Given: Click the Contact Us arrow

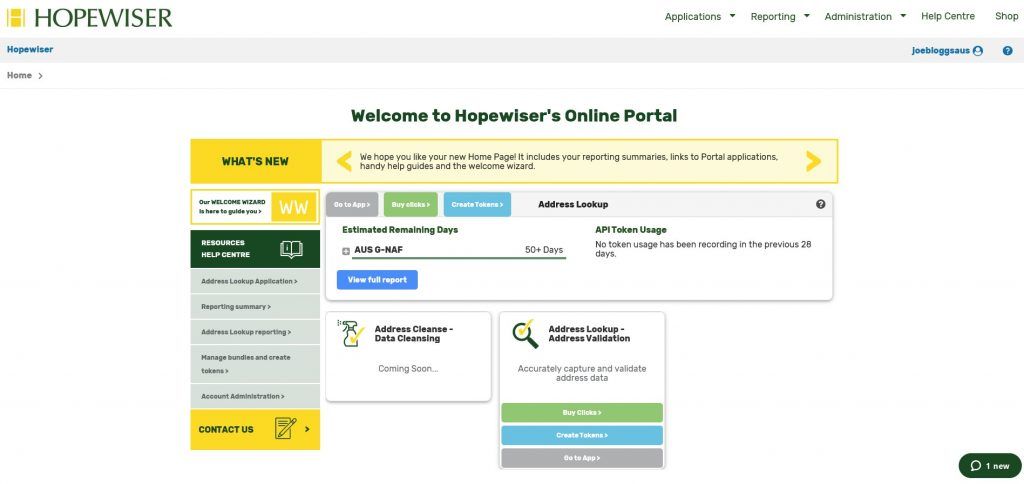Looking at the screenshot, I should 308,429.
